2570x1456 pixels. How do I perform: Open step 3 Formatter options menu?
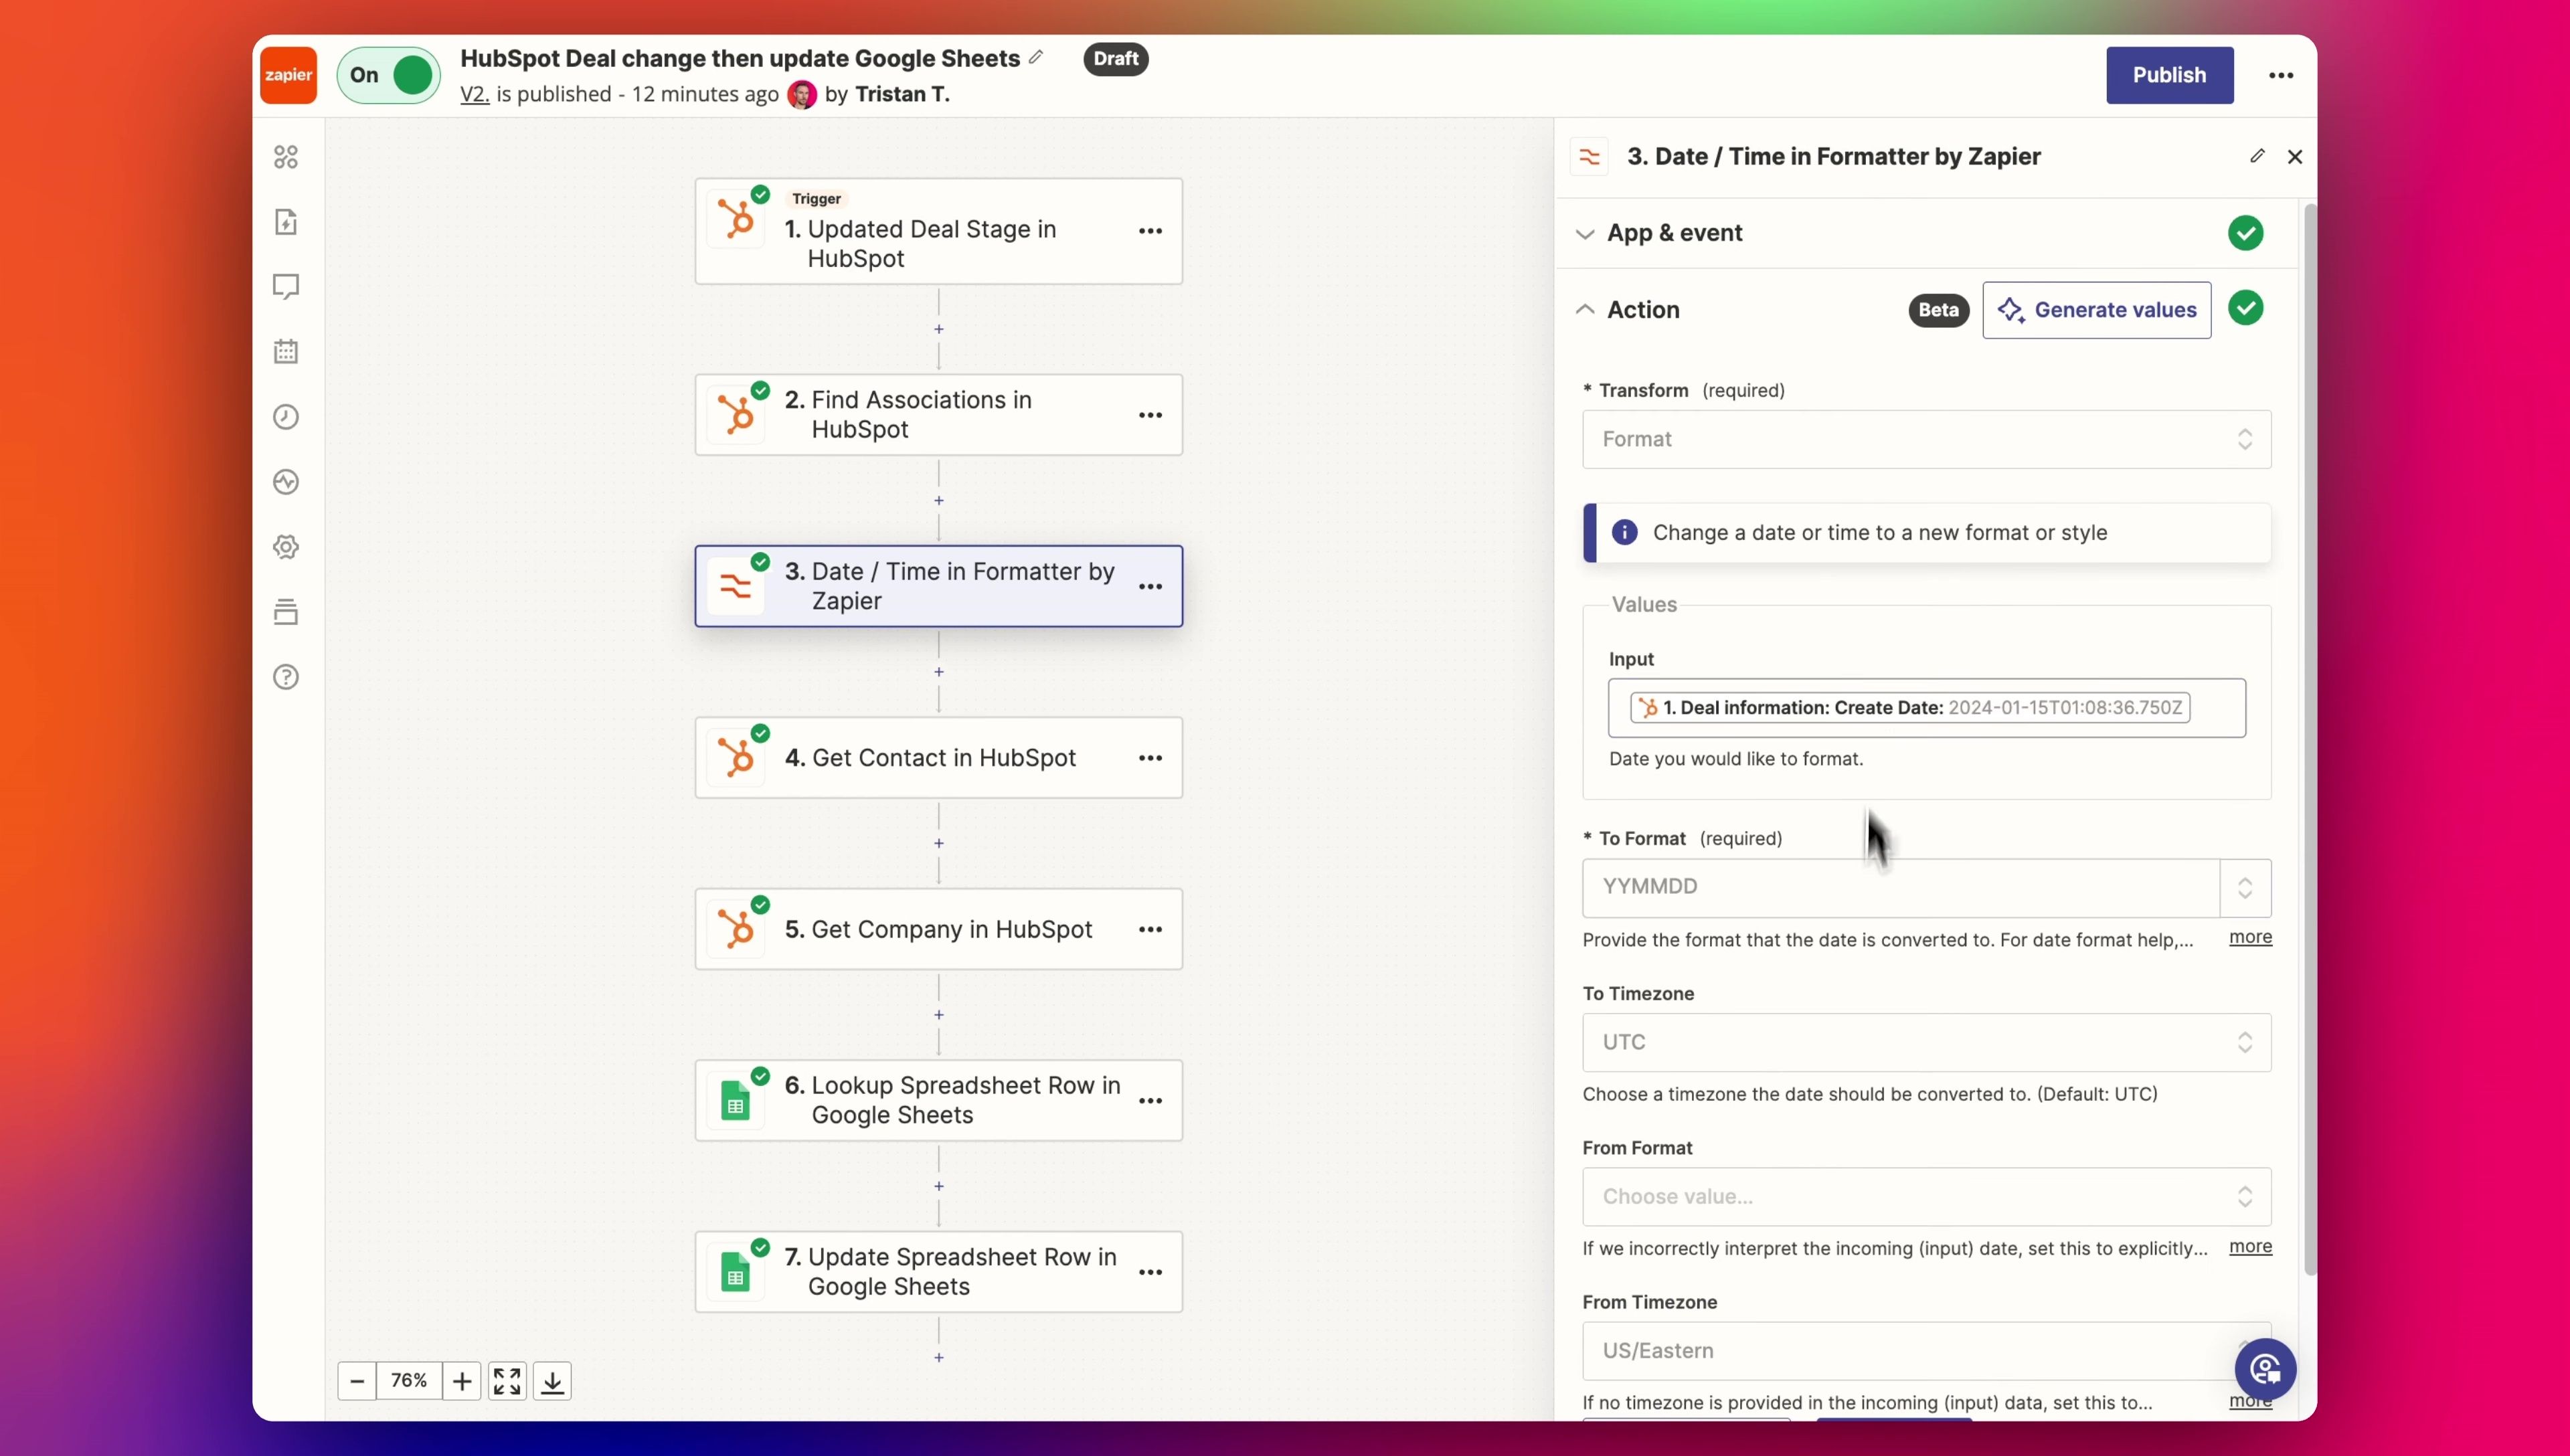point(1150,586)
